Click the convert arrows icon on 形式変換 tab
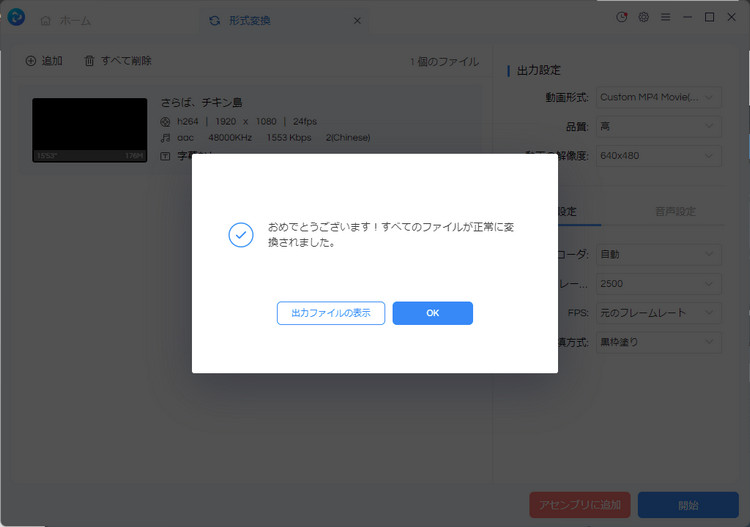The width and height of the screenshot is (750, 527). [214, 21]
